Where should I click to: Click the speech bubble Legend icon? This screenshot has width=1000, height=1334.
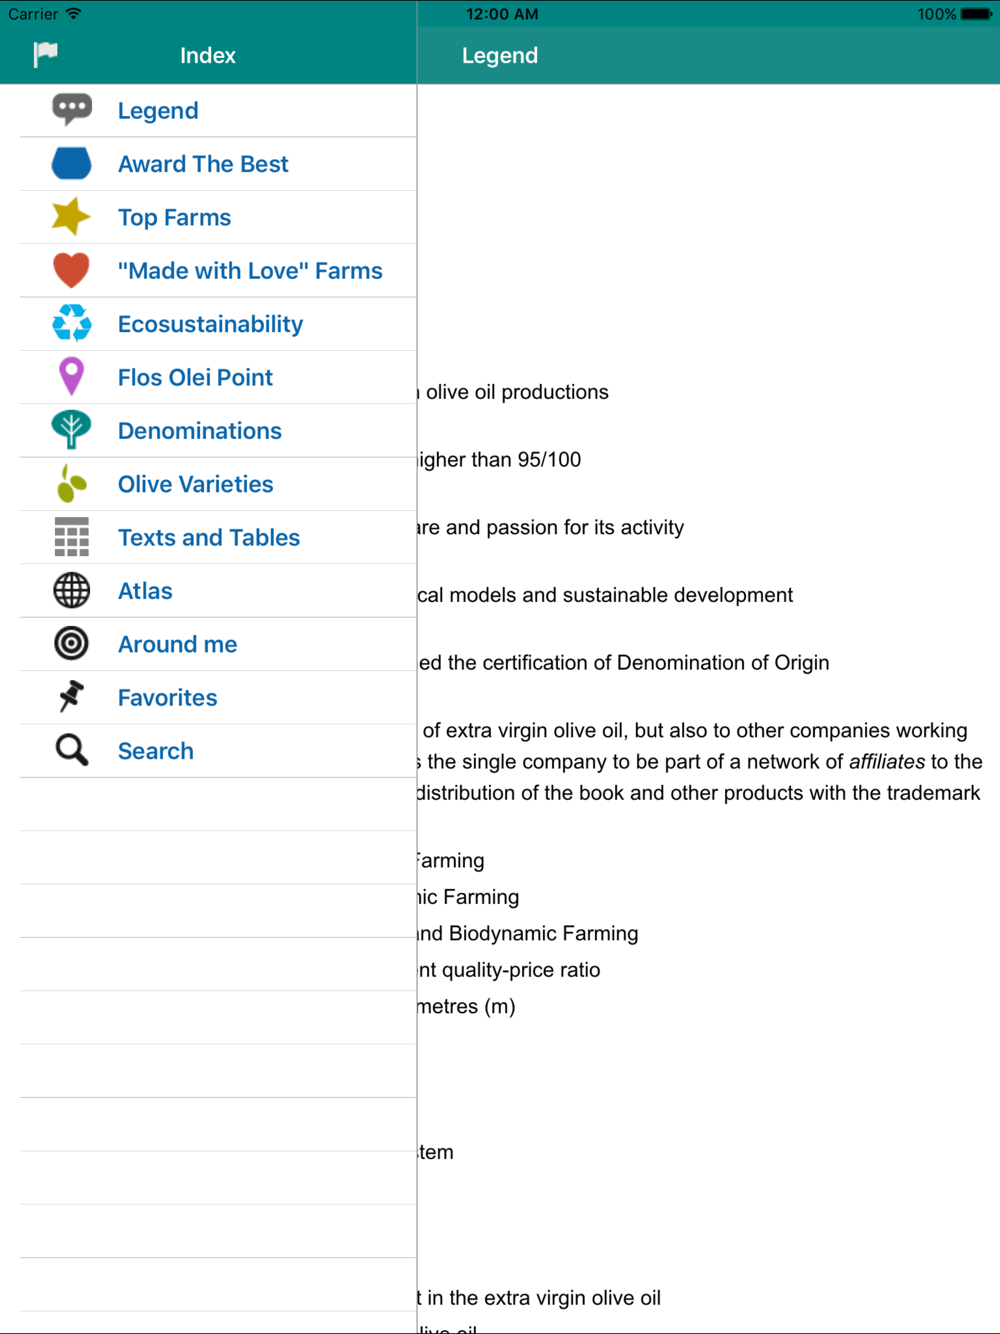(x=71, y=110)
